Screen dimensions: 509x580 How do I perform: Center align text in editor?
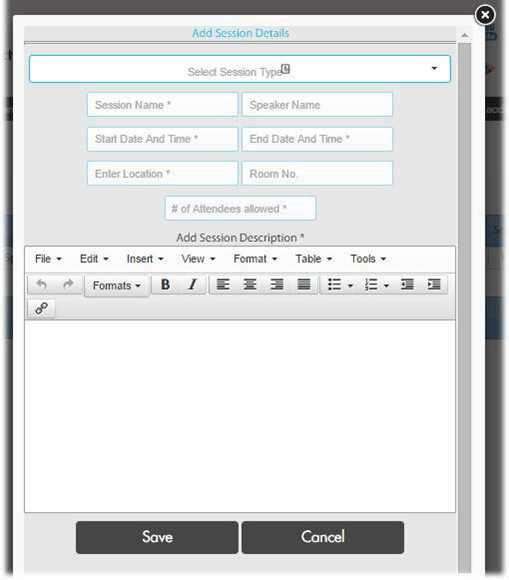(250, 285)
